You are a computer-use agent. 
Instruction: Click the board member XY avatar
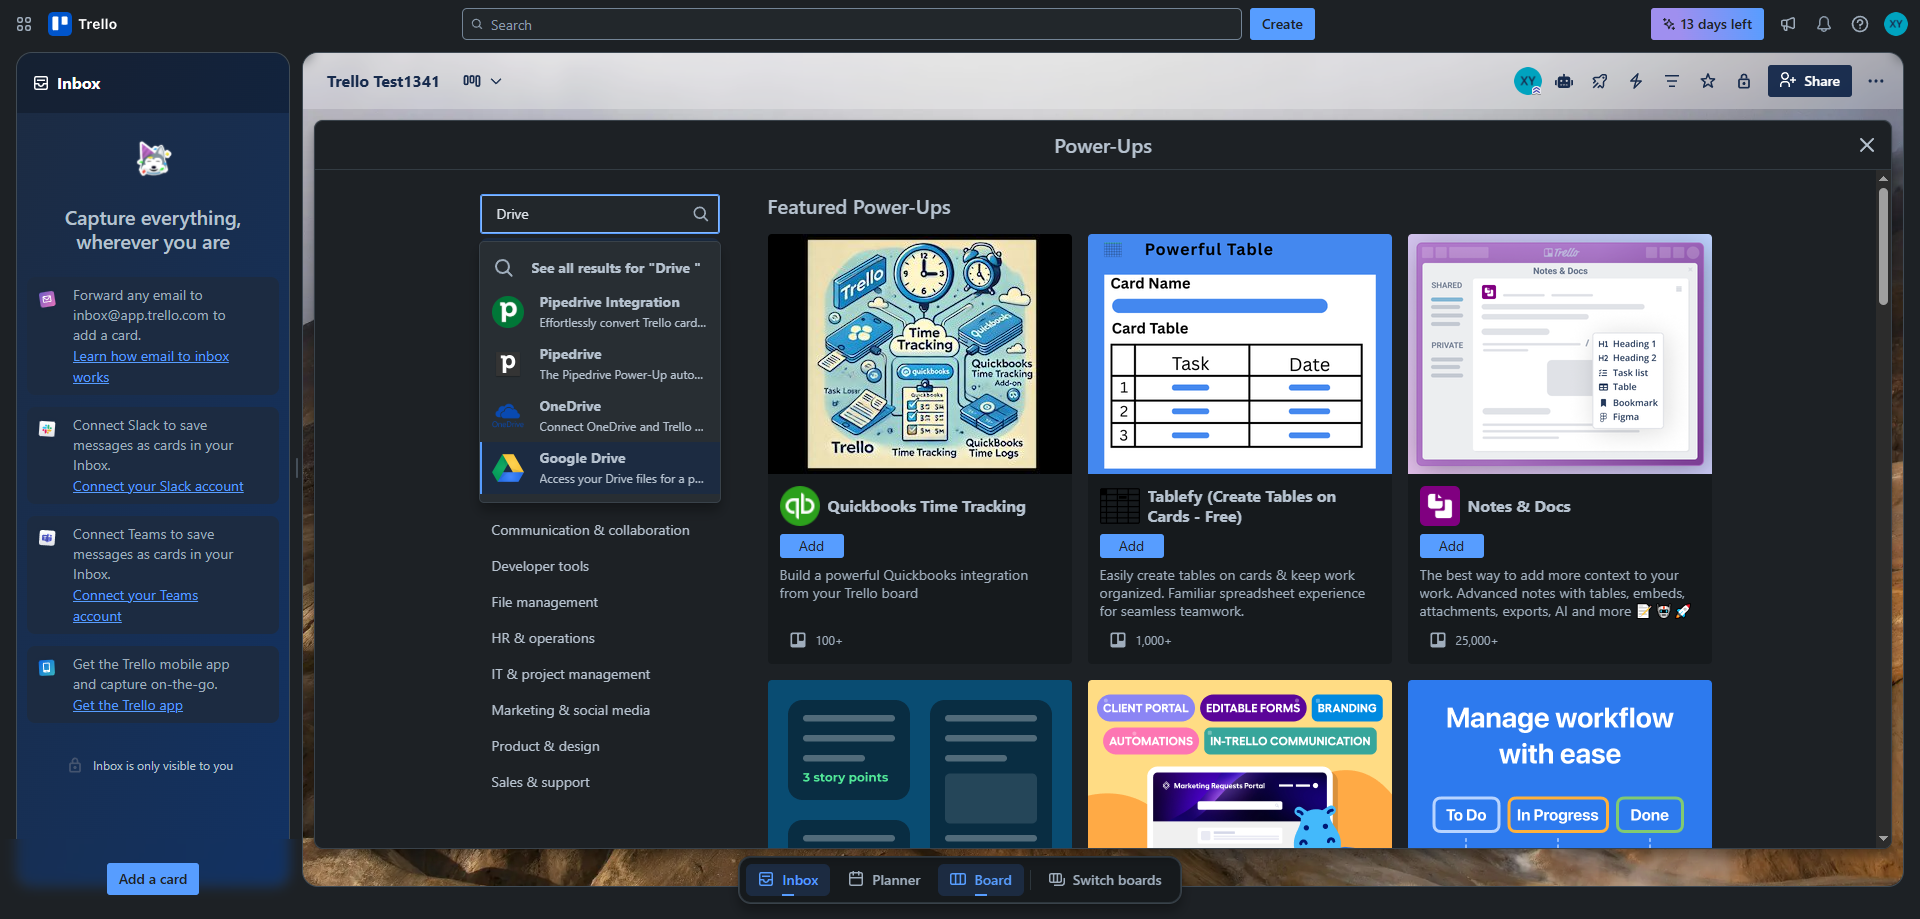coord(1528,81)
